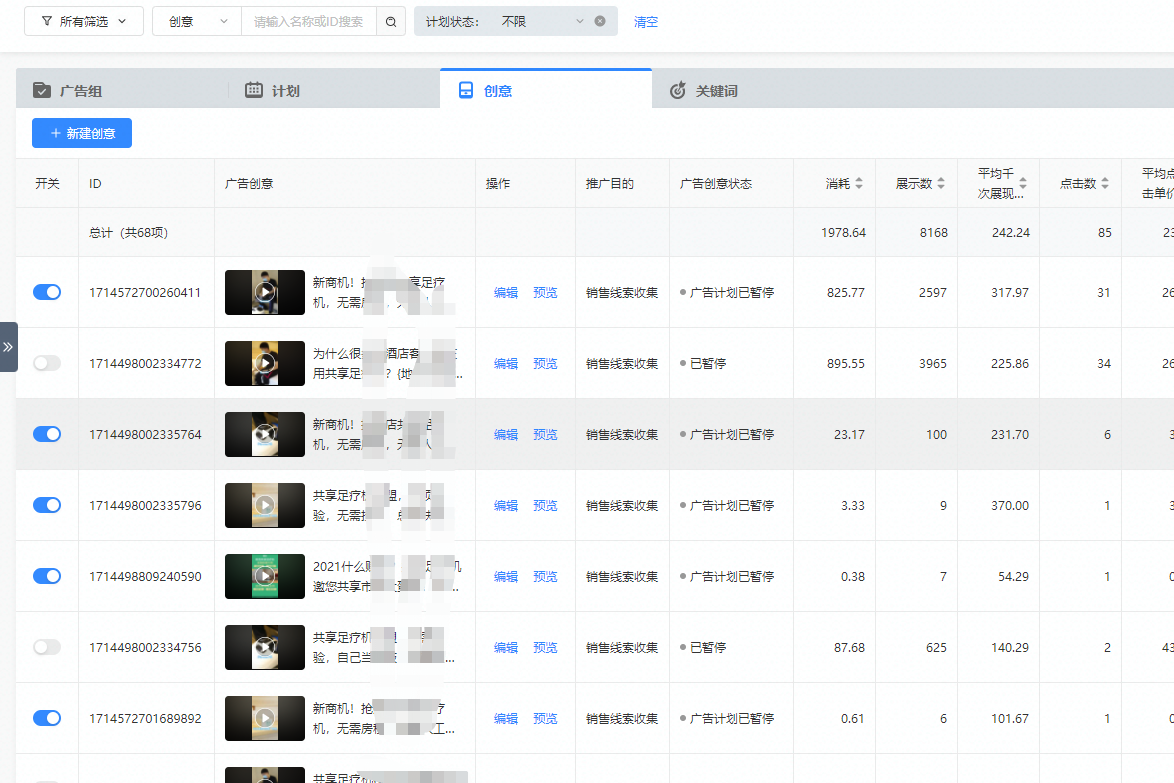
Task: Click the 广告组 tab folder icon
Action: pyautogui.click(x=42, y=91)
